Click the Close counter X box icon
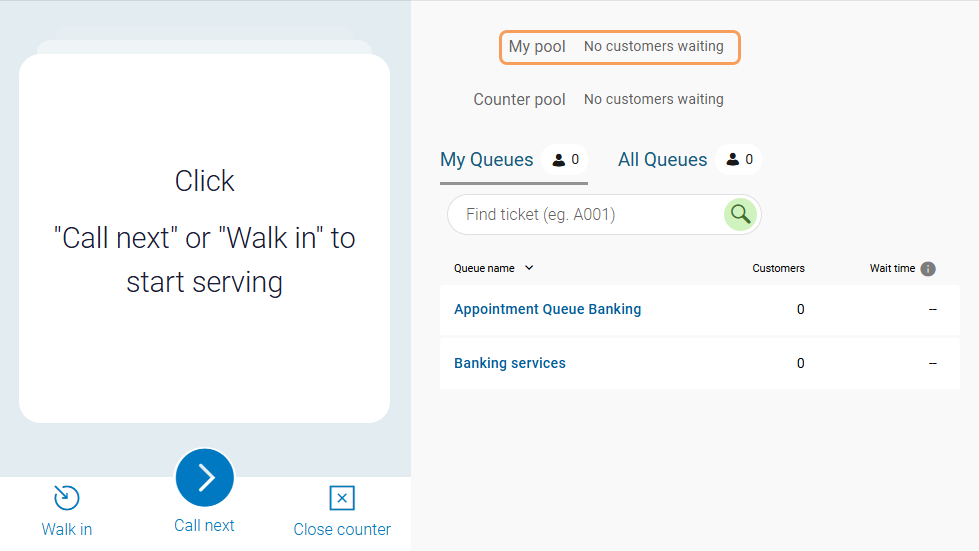 [342, 498]
